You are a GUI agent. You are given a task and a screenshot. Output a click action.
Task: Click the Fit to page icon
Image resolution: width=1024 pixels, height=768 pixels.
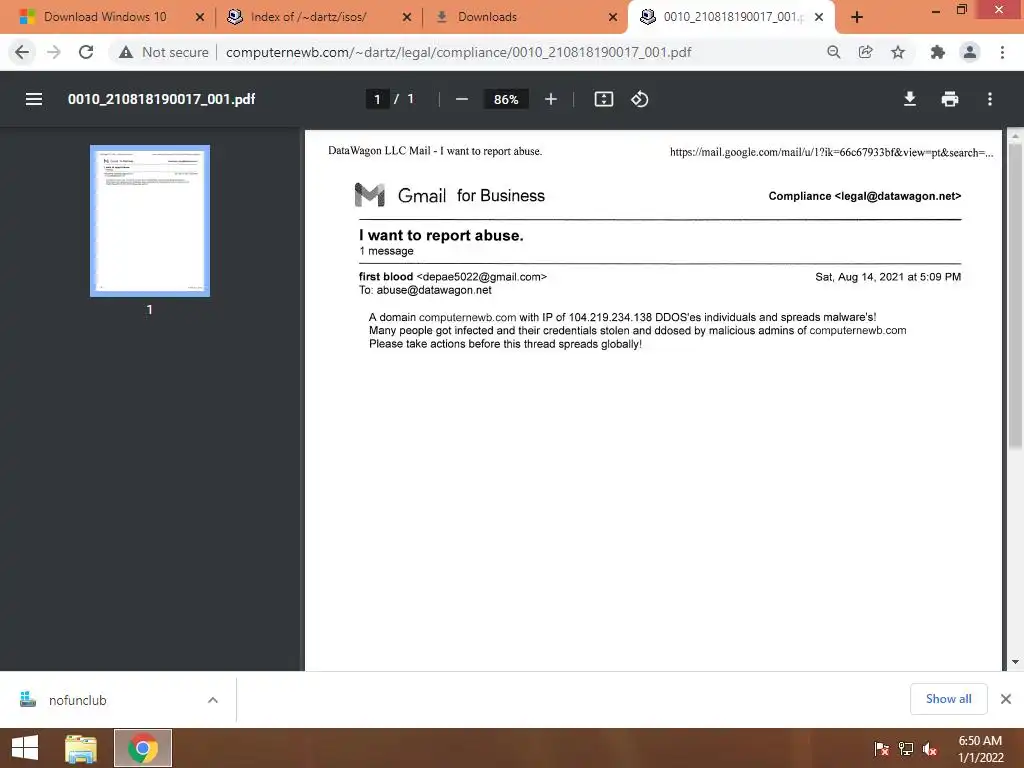[603, 99]
